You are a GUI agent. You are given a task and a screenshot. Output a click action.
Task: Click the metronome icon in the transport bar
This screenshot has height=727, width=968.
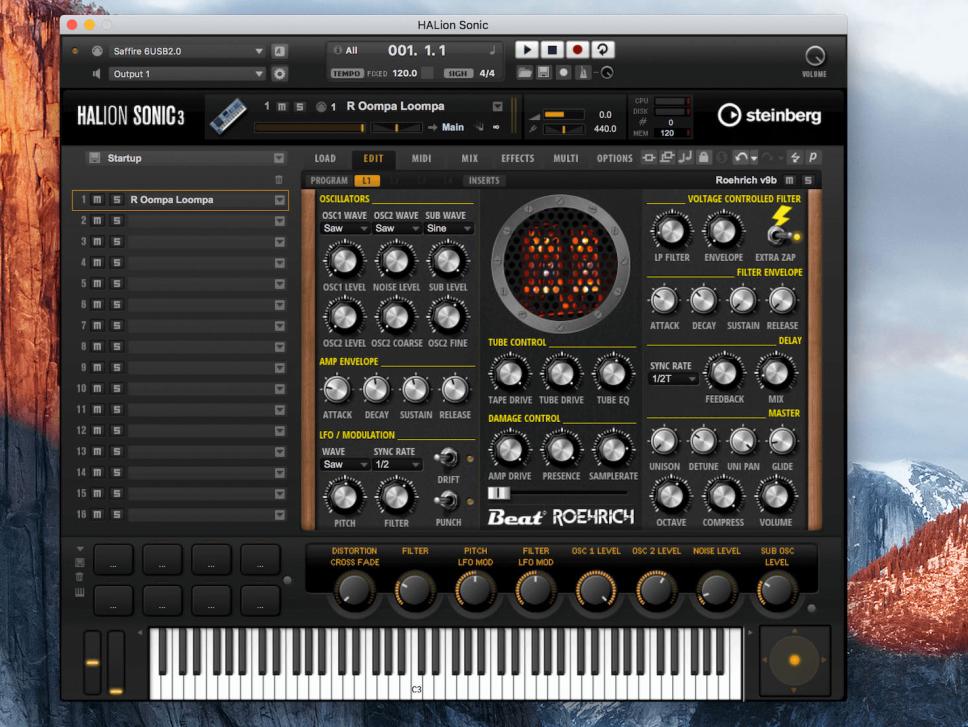[584, 74]
